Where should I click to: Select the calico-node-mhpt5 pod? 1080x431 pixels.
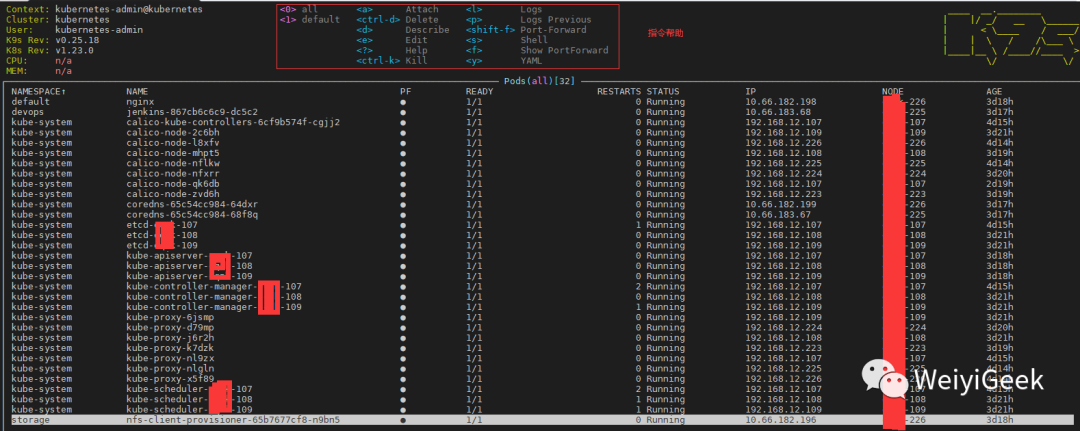[173, 153]
